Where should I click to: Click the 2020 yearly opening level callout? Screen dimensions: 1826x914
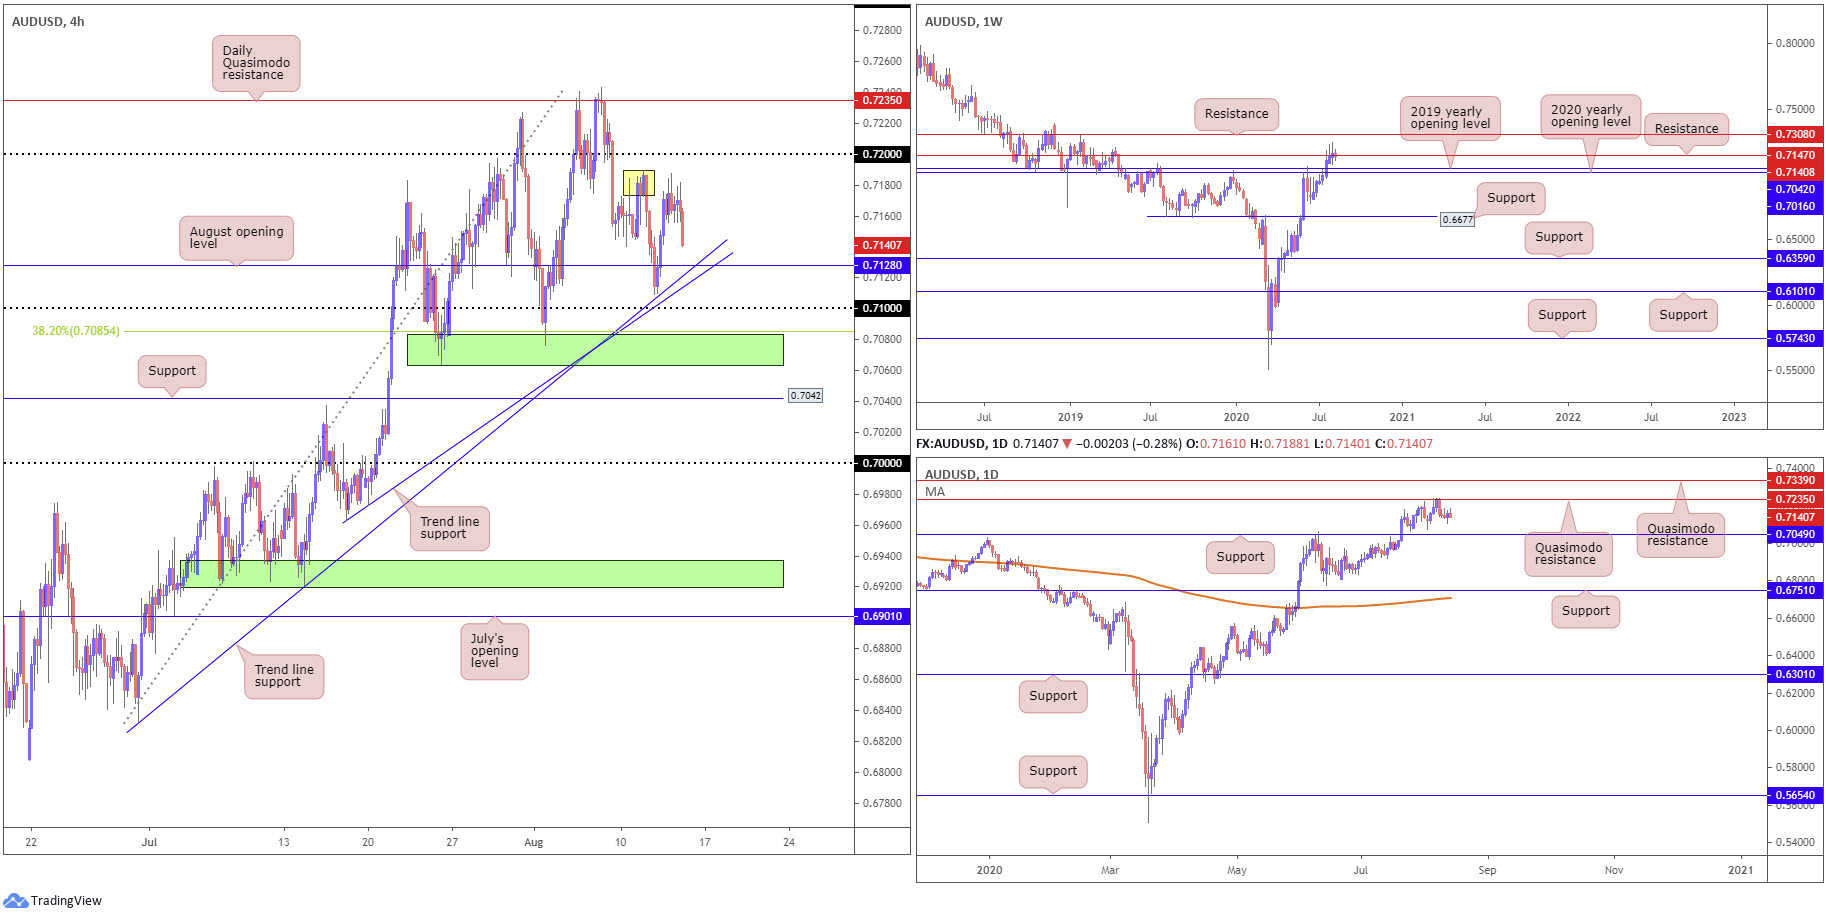click(1590, 116)
